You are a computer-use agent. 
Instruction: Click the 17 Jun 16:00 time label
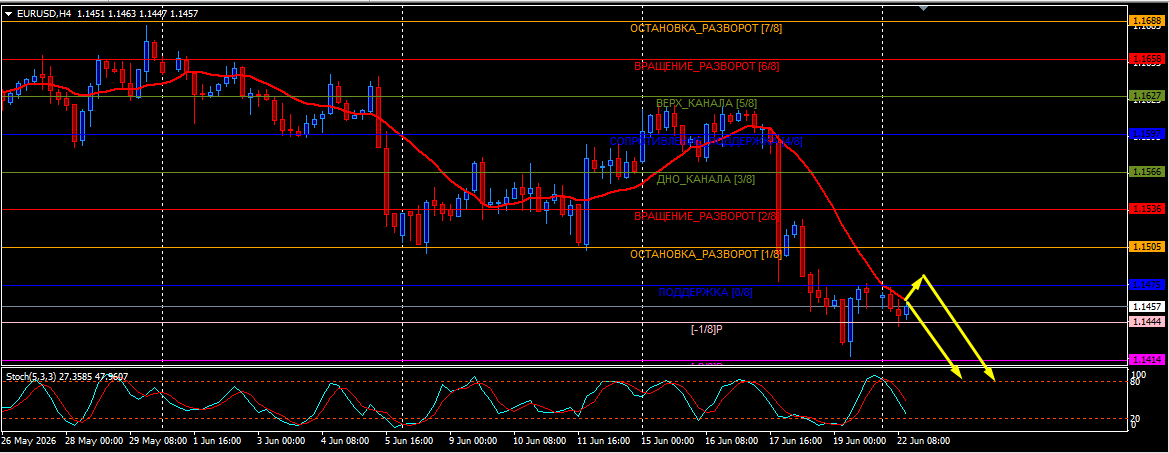797,441
